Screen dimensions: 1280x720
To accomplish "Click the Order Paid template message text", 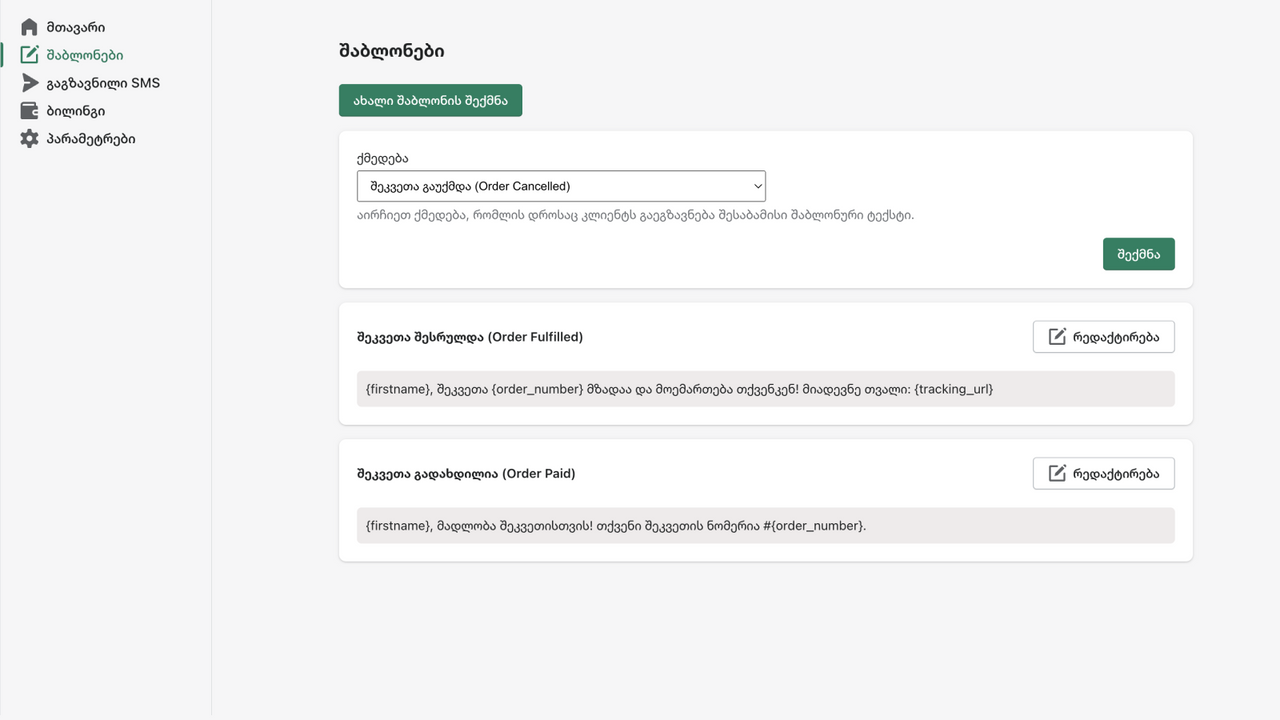I will coord(616,525).
